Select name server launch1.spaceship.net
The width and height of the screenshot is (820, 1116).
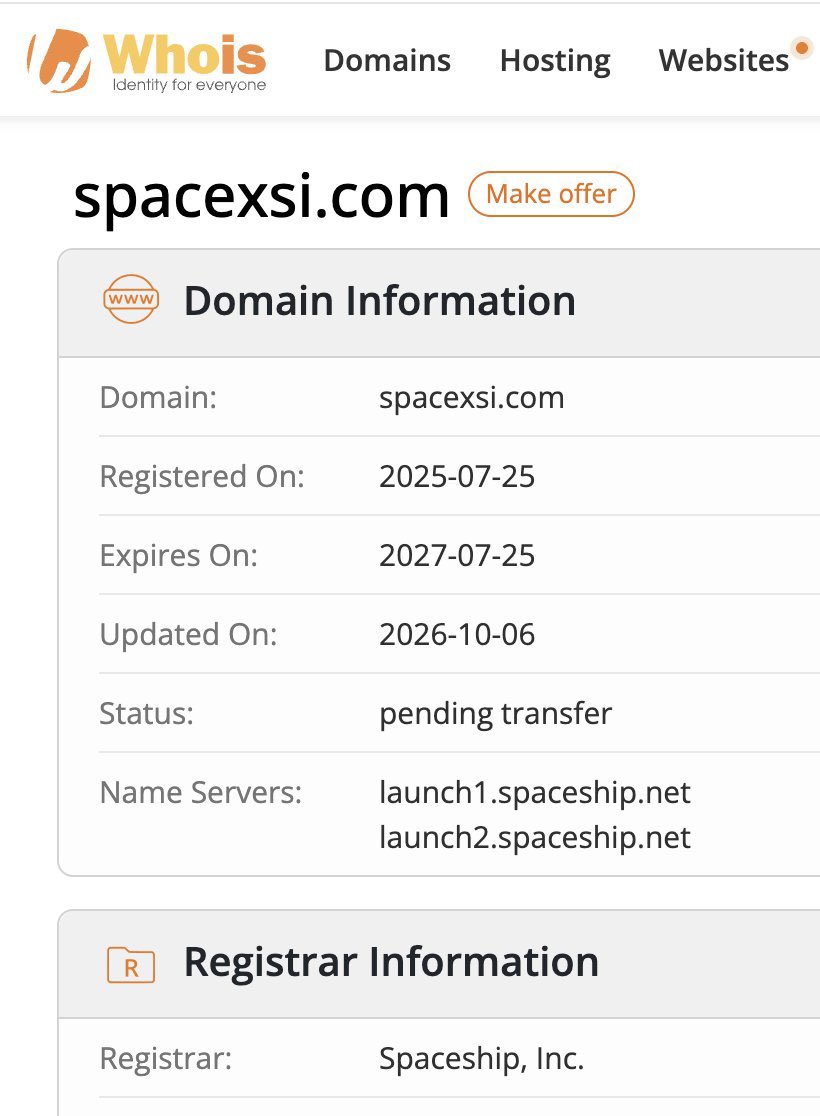(535, 793)
